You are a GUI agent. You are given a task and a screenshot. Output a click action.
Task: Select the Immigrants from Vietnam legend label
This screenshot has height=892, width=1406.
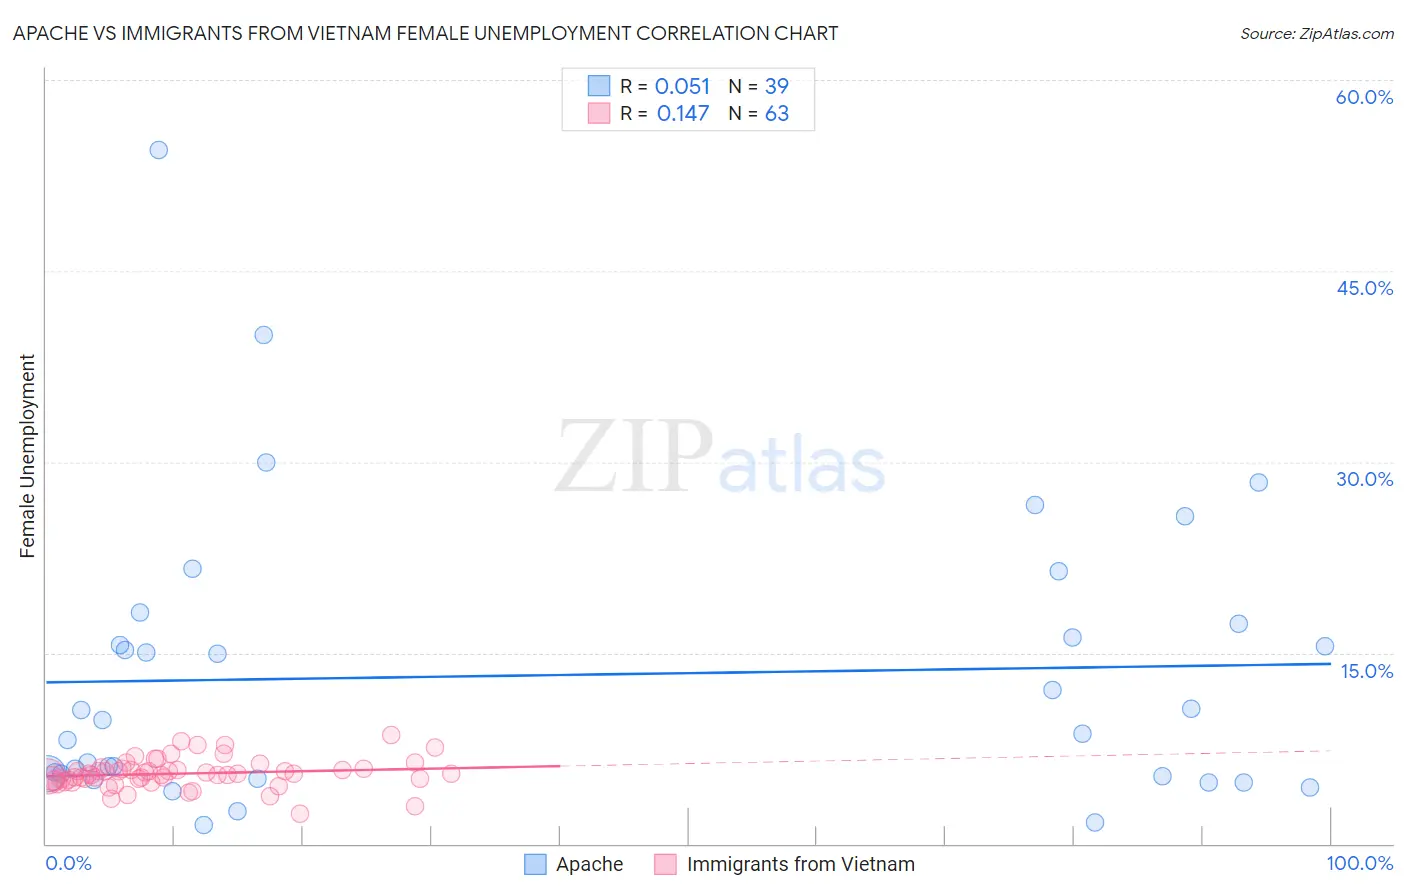pos(801,864)
